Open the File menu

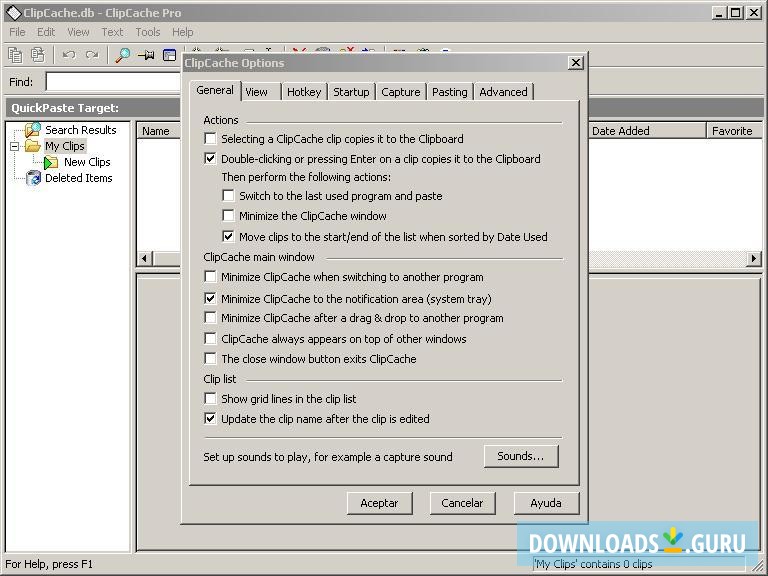pyautogui.click(x=17, y=32)
